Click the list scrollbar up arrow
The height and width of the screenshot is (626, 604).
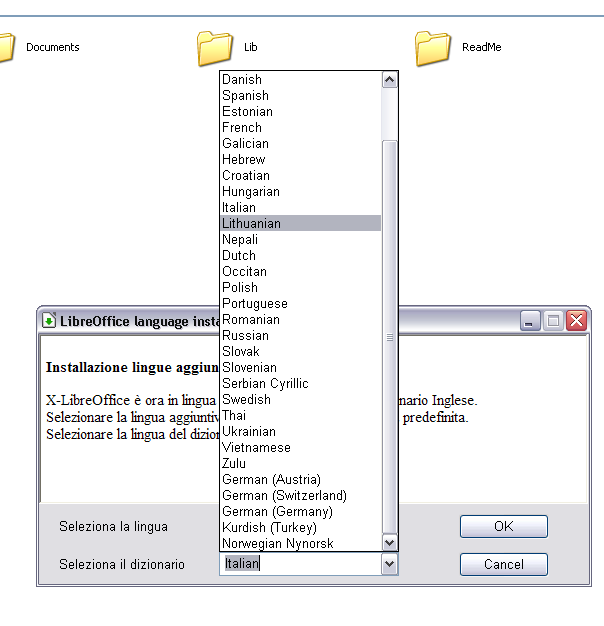click(389, 80)
